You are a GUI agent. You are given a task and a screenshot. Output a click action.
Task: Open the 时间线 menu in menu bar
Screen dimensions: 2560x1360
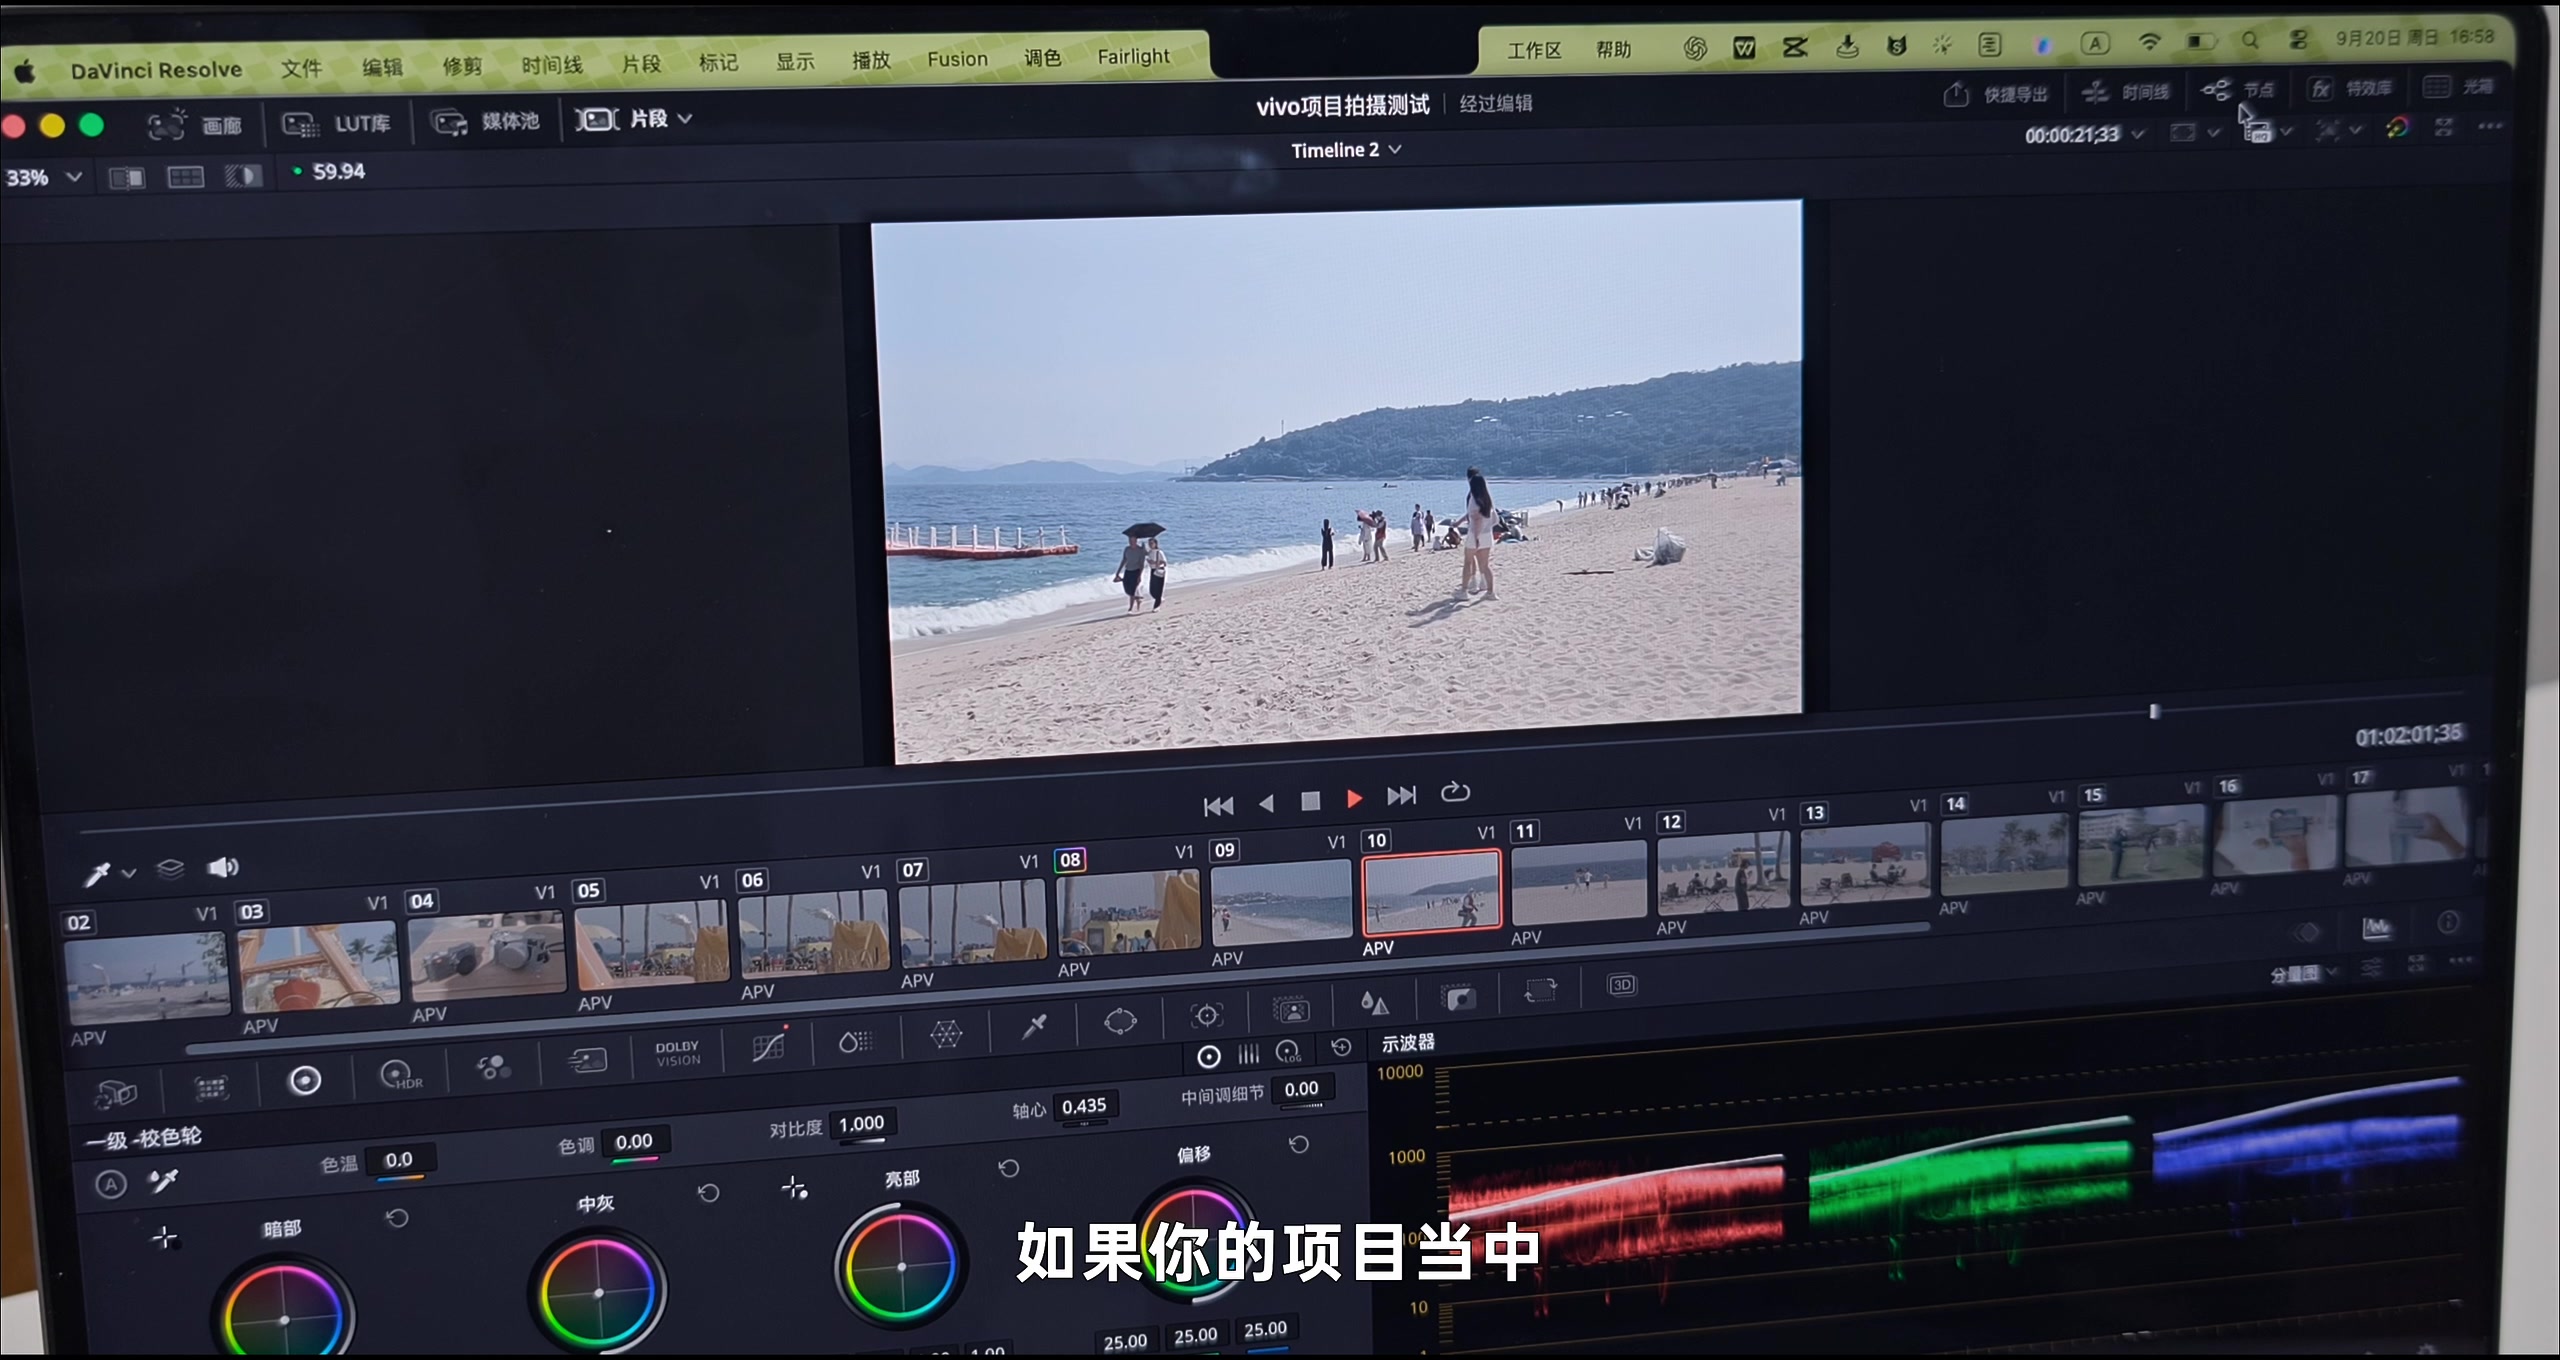[x=552, y=65]
